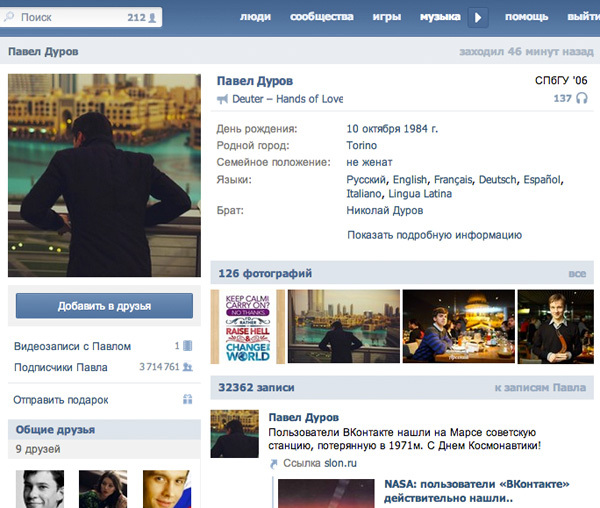
Task: Click the 9 друзей count
Action: [x=38, y=449]
